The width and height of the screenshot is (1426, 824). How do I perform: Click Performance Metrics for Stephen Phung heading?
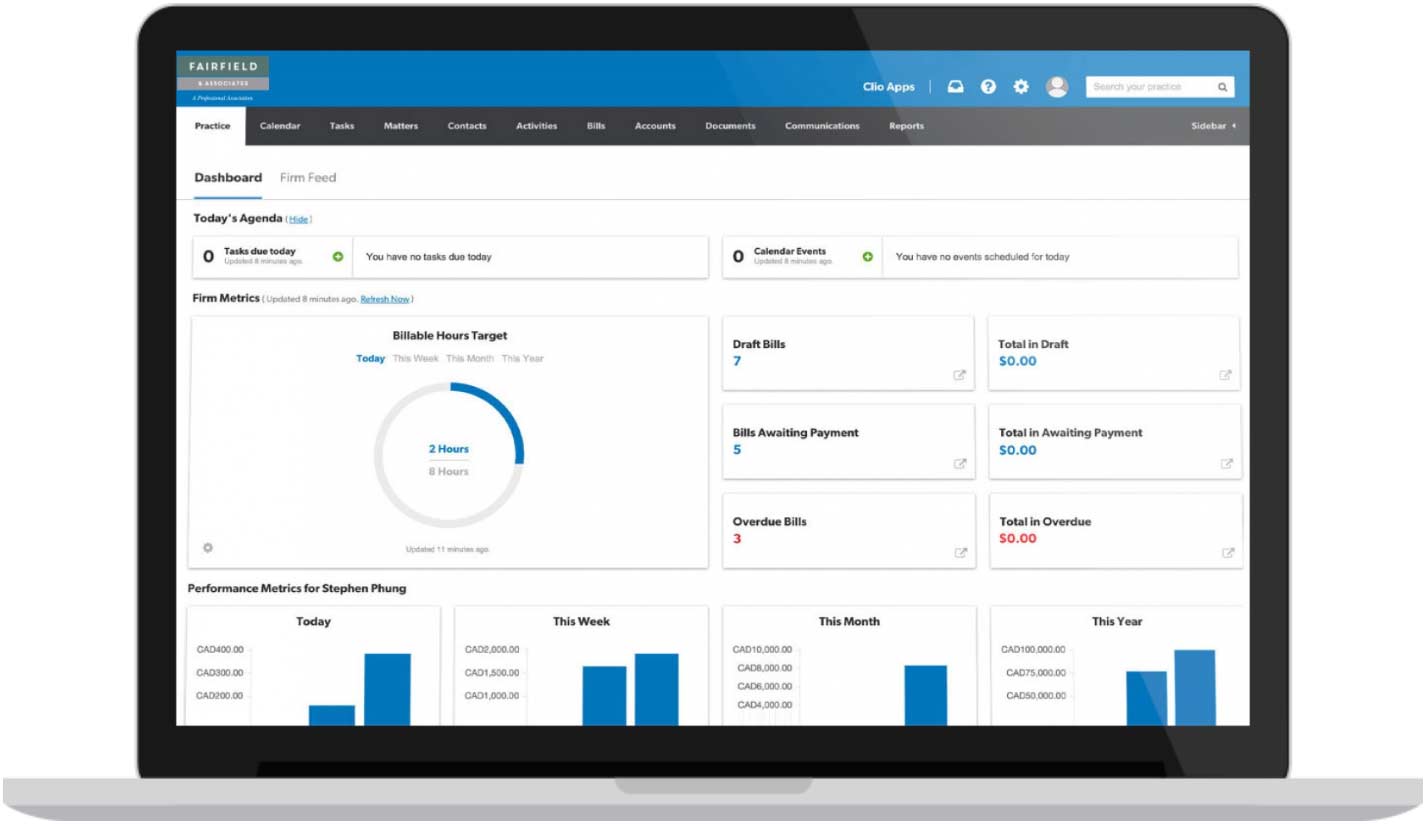pos(298,589)
